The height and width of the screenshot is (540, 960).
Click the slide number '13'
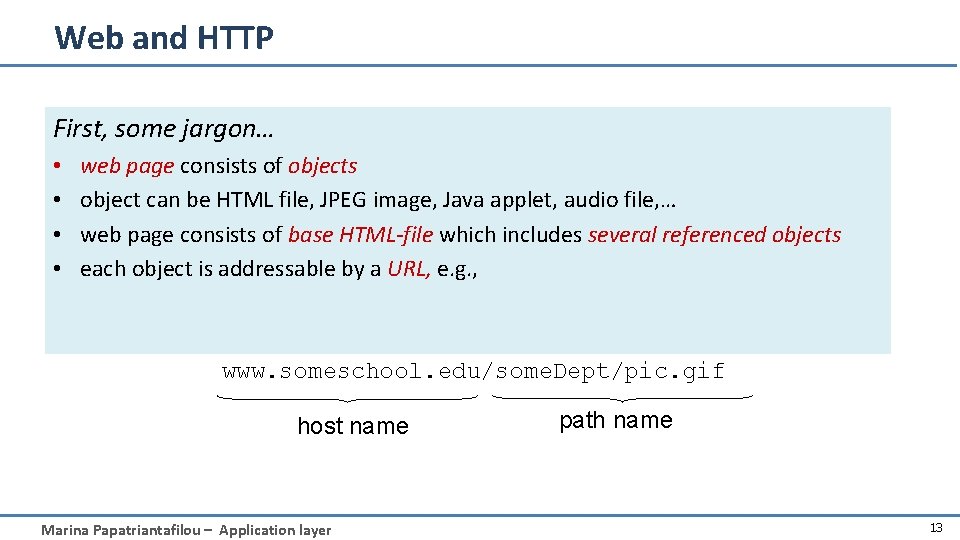(936, 528)
